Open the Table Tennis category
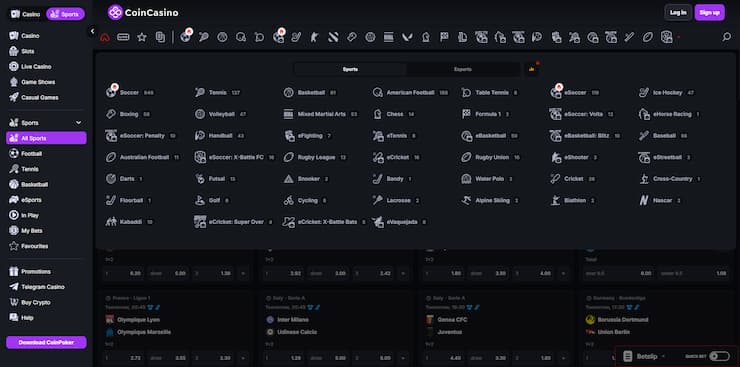Viewport: 740px width, 367px height. click(x=490, y=92)
